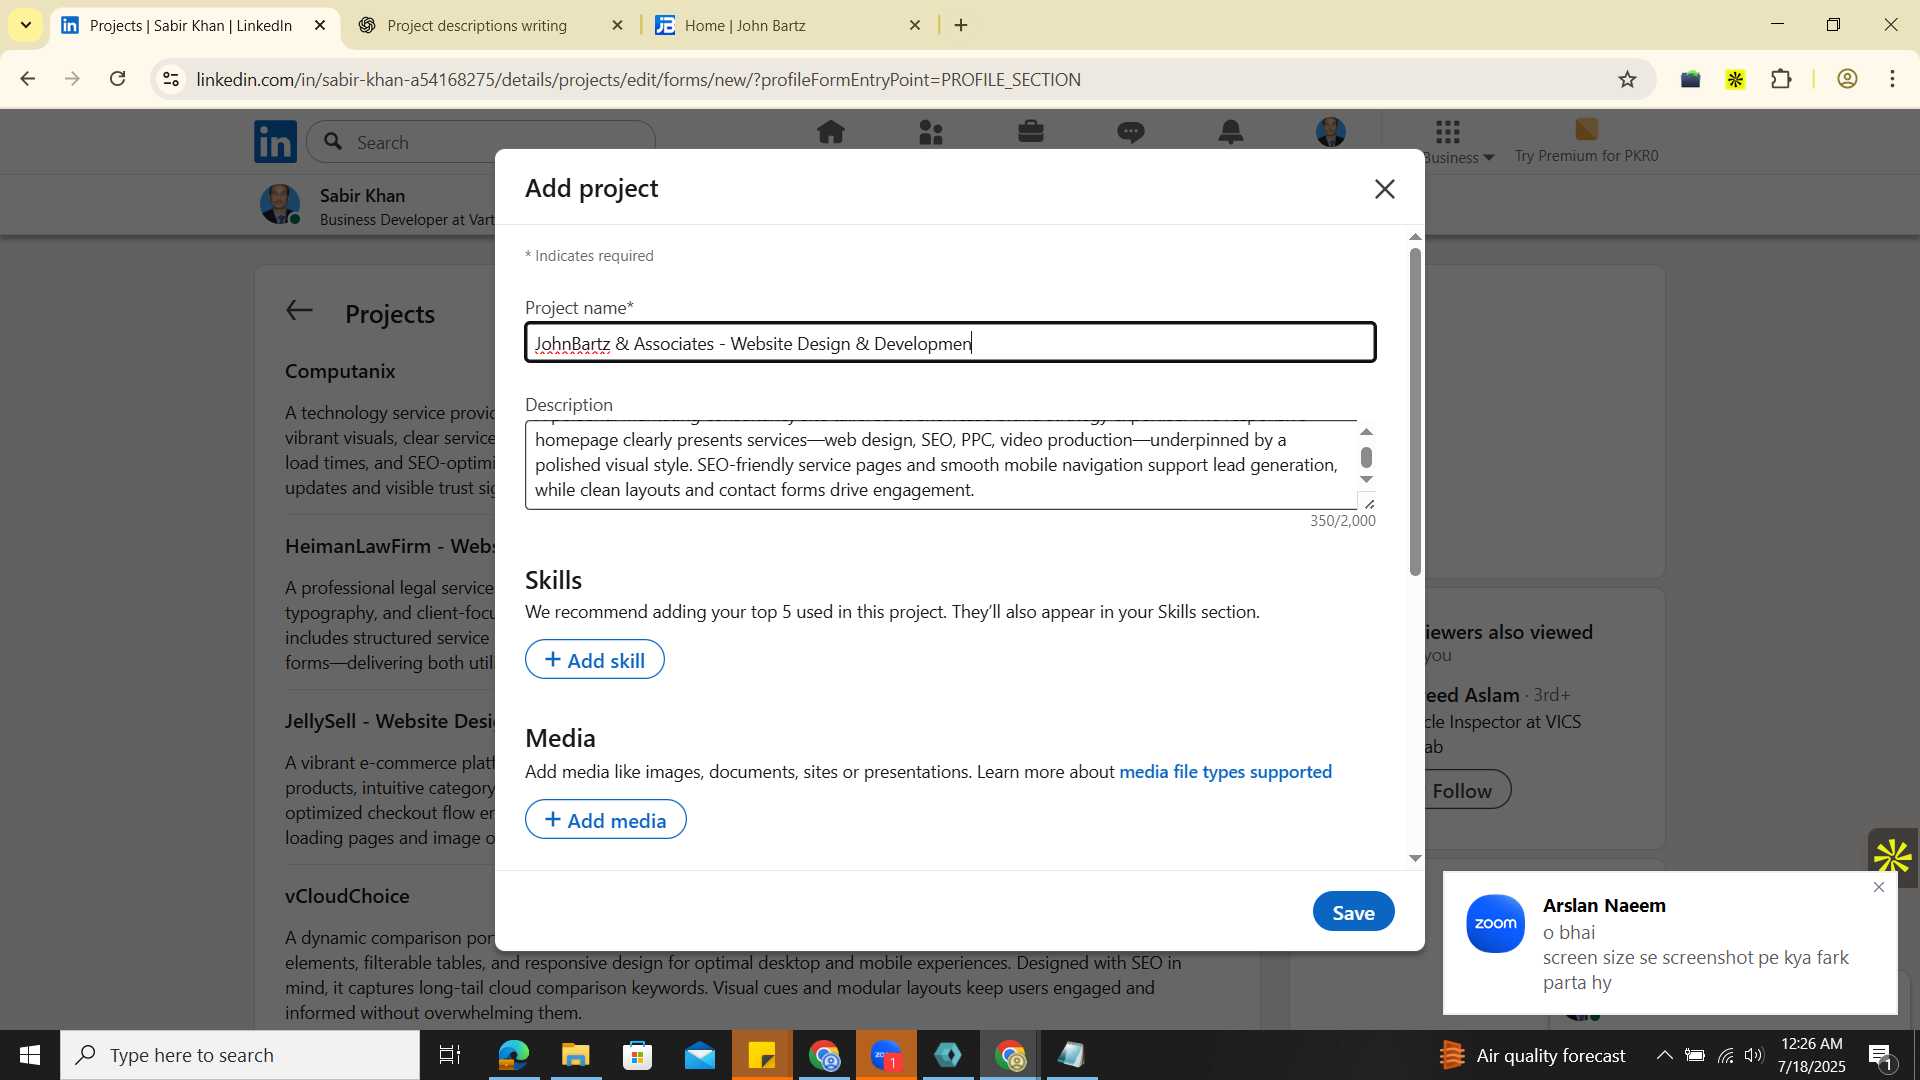
Task: Click the Project name input field
Action: (950, 343)
